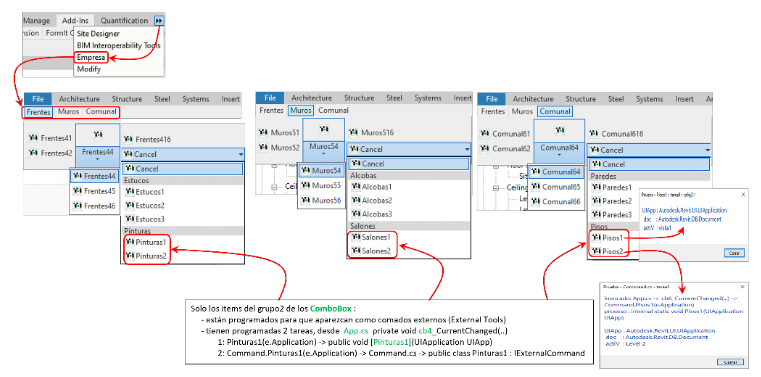Open the Empresa entry in overflow menu

(x=91, y=58)
